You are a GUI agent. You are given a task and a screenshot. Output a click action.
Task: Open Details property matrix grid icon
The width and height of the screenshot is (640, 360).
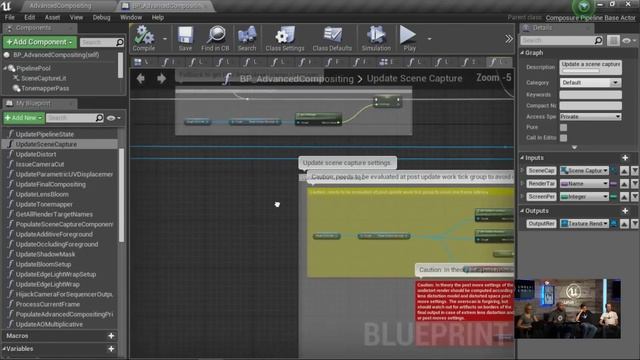click(613, 40)
